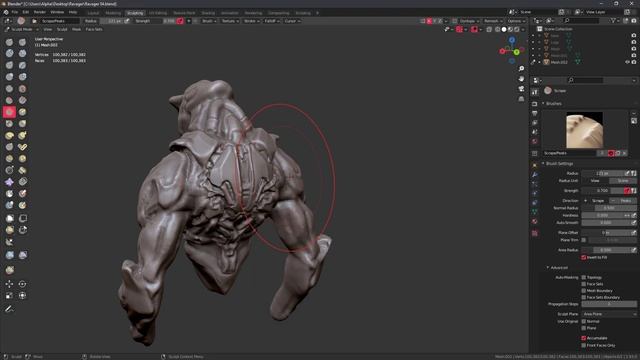This screenshot has width=640, height=360.
Task: Open the File menu
Action: 15,12
